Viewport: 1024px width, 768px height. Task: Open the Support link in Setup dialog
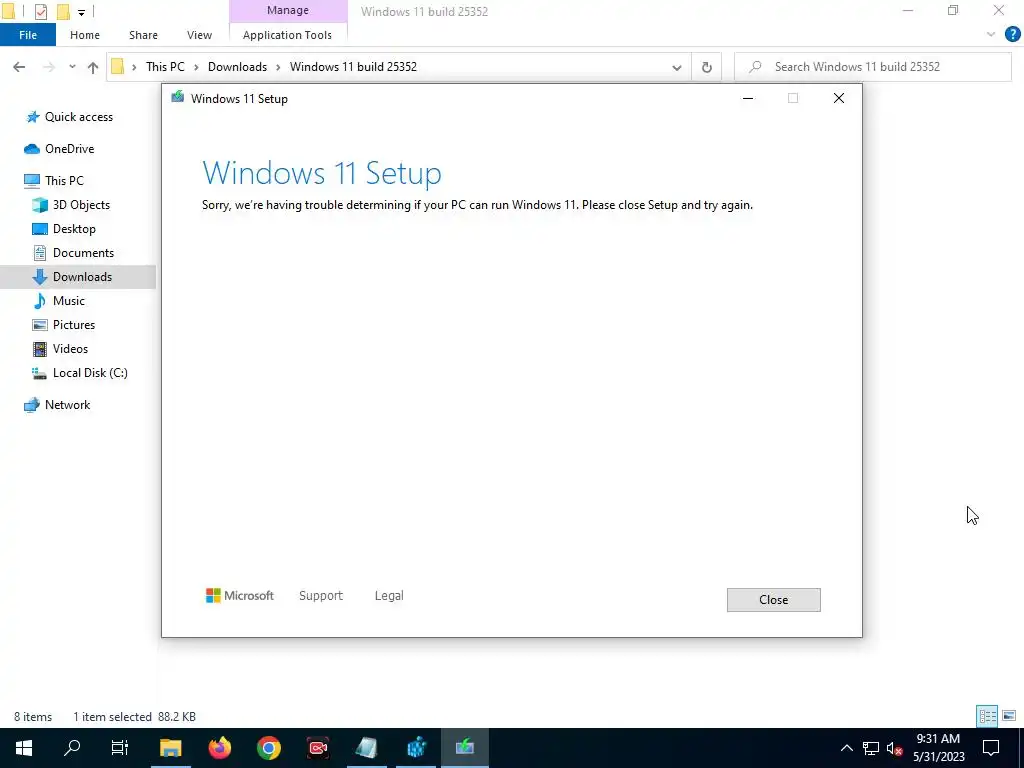(x=321, y=596)
